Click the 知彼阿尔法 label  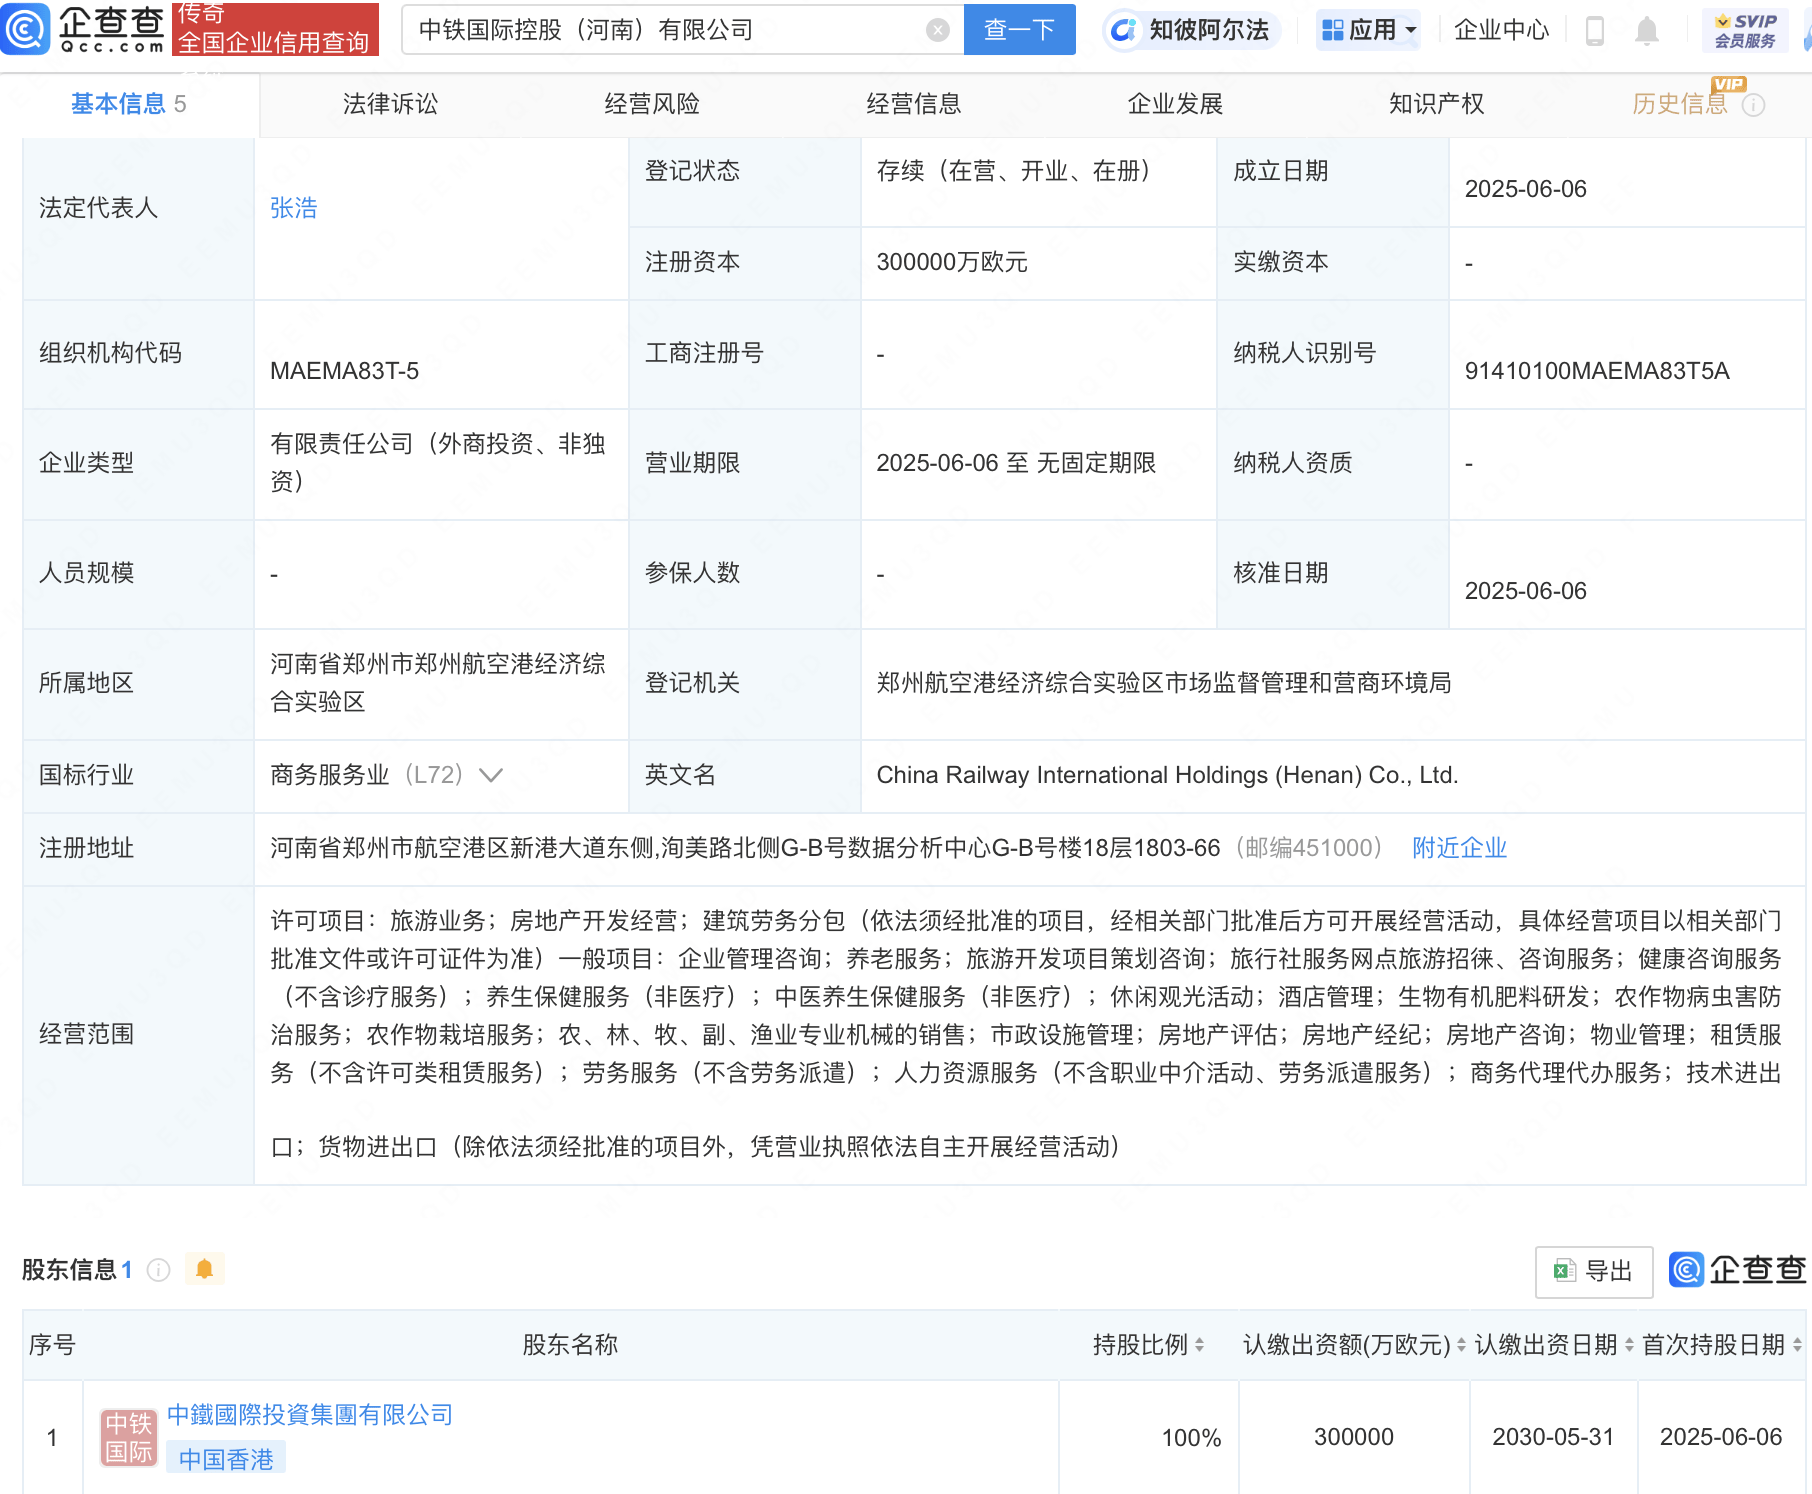click(1209, 30)
